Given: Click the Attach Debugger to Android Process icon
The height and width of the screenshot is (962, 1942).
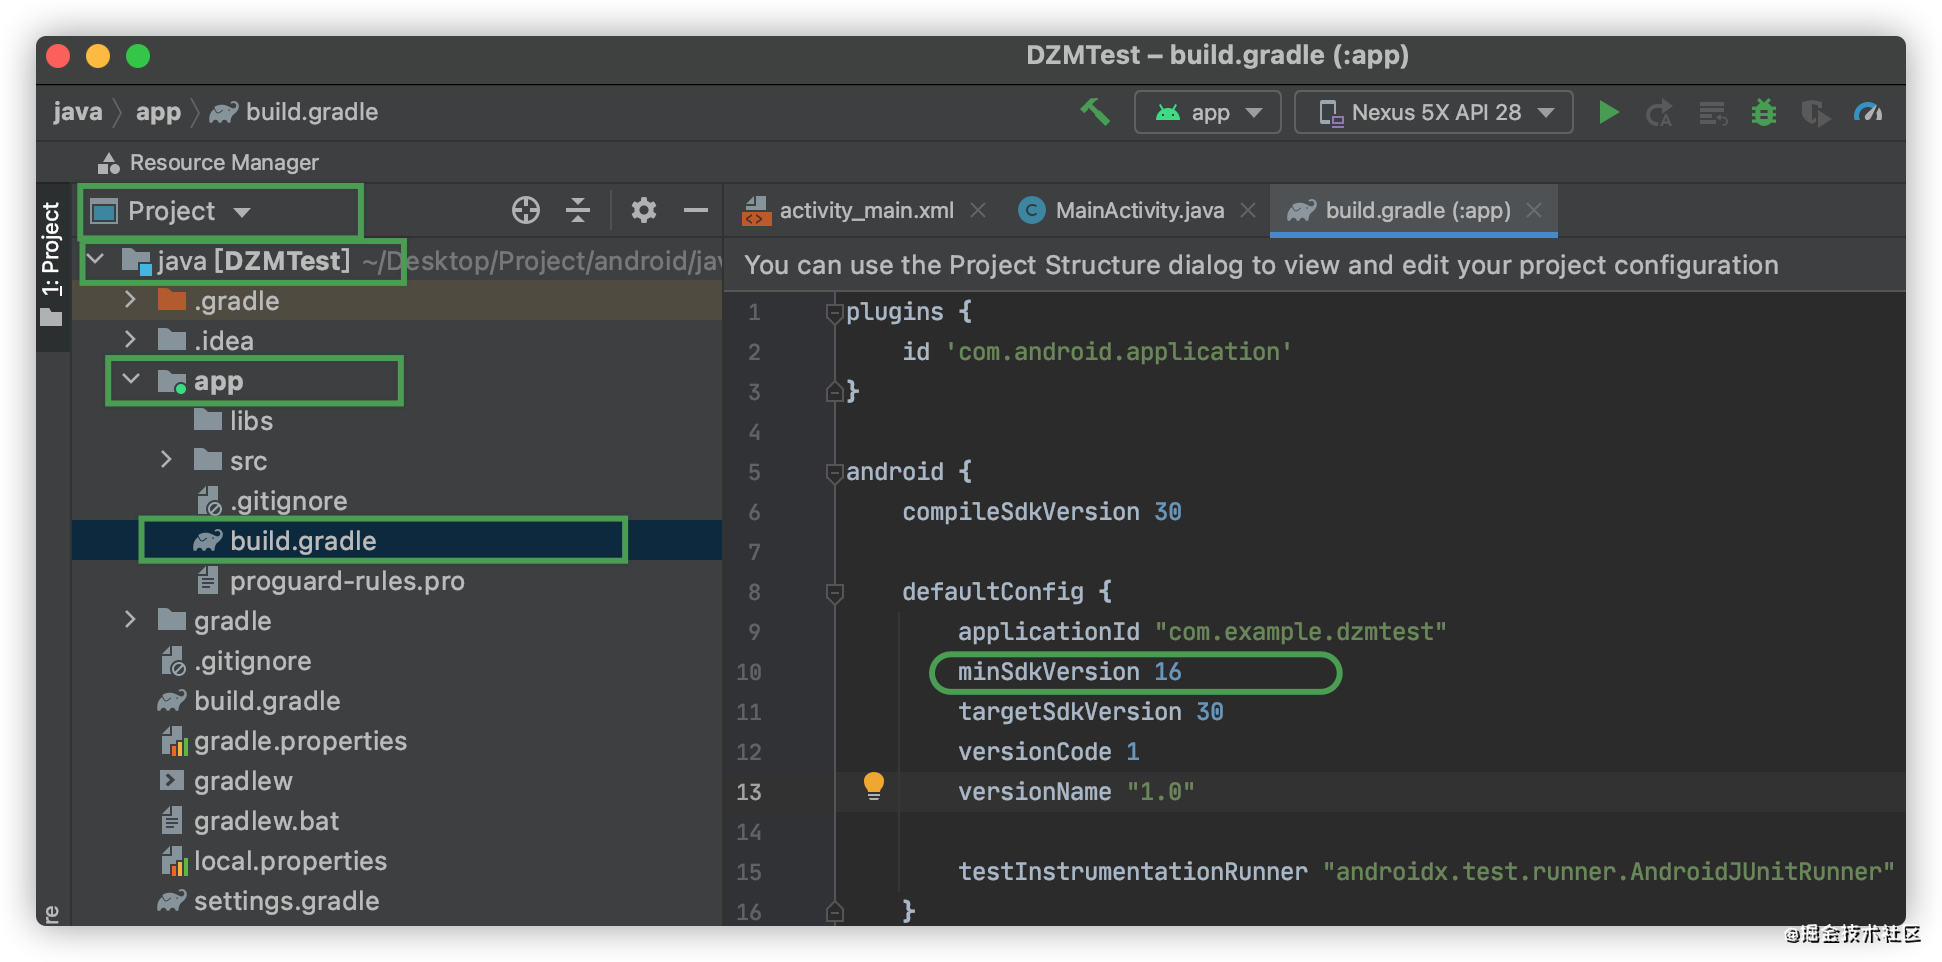Looking at the screenshot, I should coord(1815,113).
